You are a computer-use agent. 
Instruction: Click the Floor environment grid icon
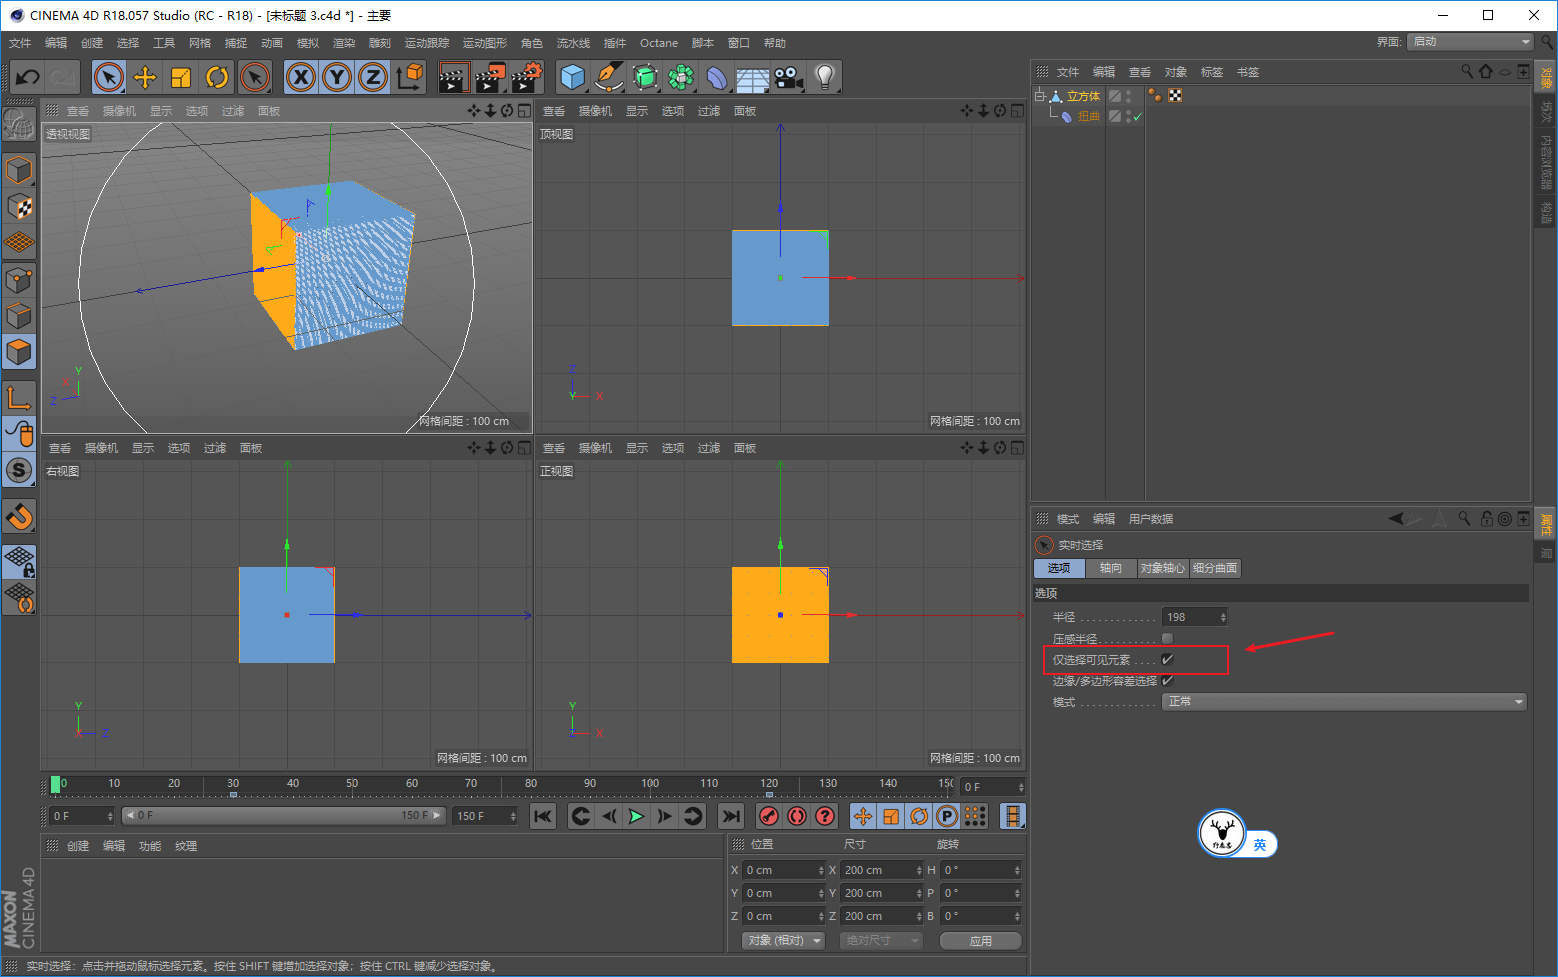[x=752, y=77]
